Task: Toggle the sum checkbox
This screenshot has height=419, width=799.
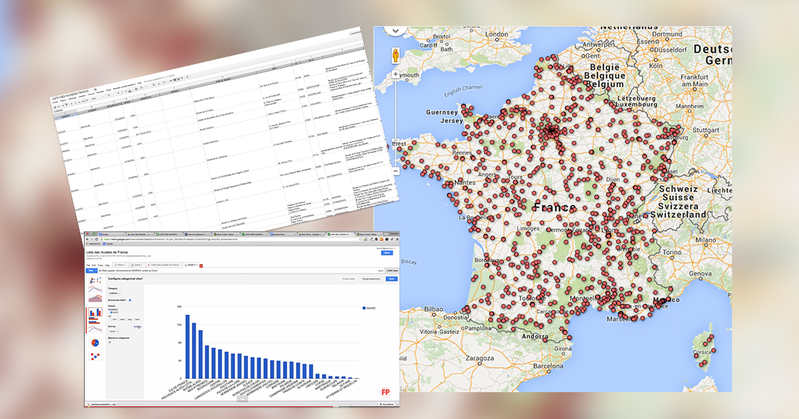Action: [134, 319]
